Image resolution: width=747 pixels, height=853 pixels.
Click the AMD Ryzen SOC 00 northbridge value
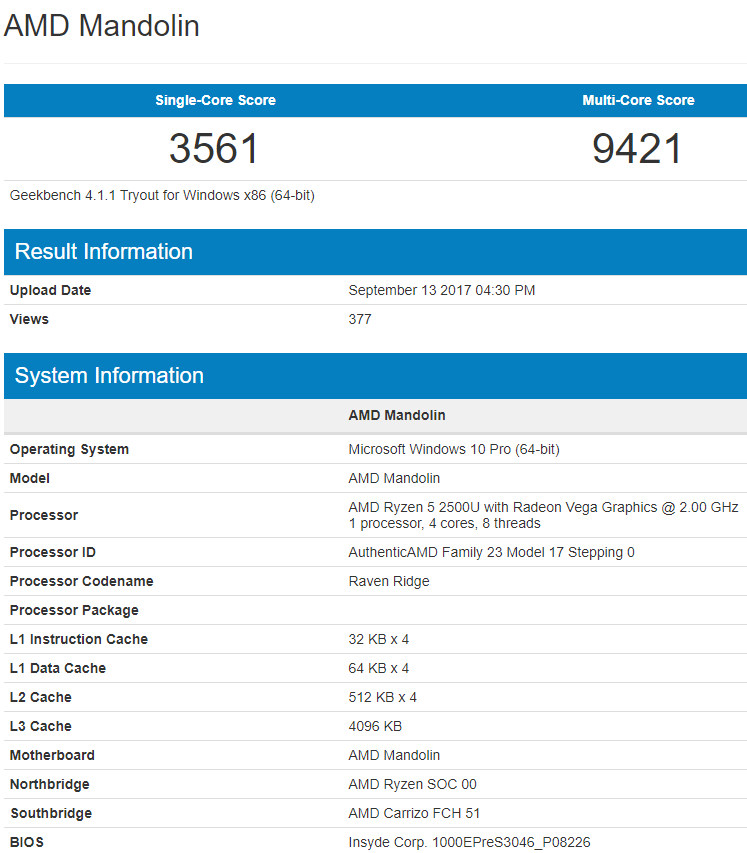coord(412,784)
